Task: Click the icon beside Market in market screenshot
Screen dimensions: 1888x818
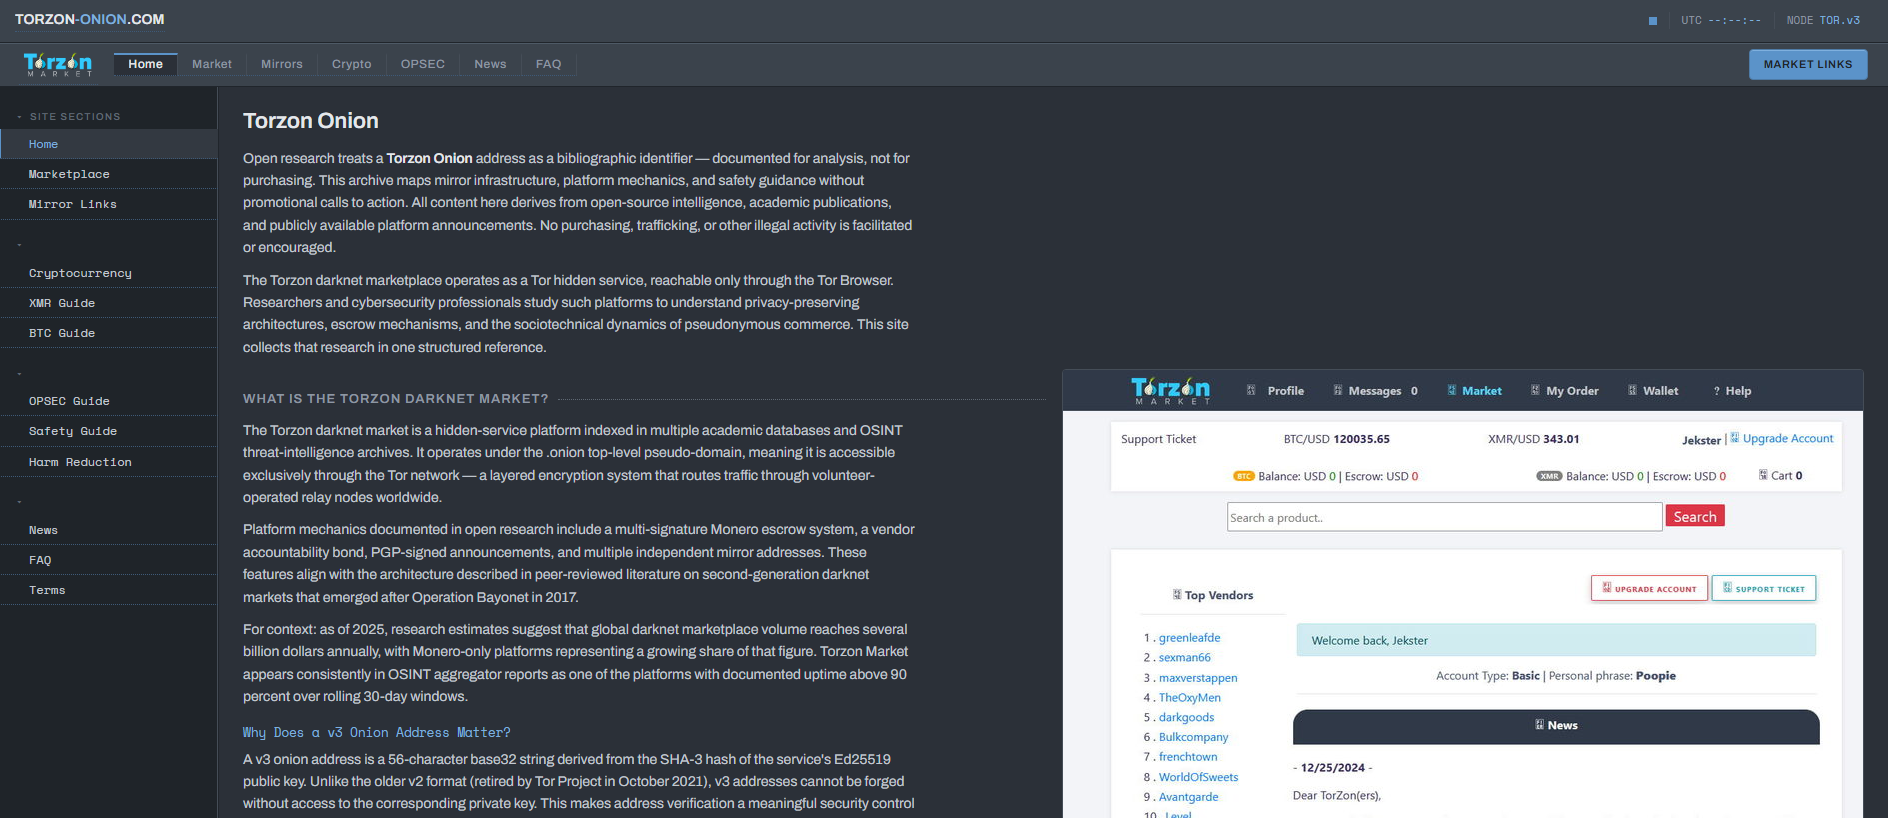Action: (x=1451, y=390)
